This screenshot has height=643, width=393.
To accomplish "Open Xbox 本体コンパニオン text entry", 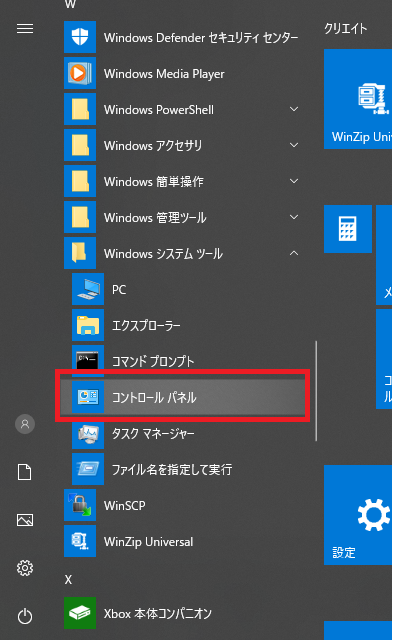I will pyautogui.click(x=158, y=614).
